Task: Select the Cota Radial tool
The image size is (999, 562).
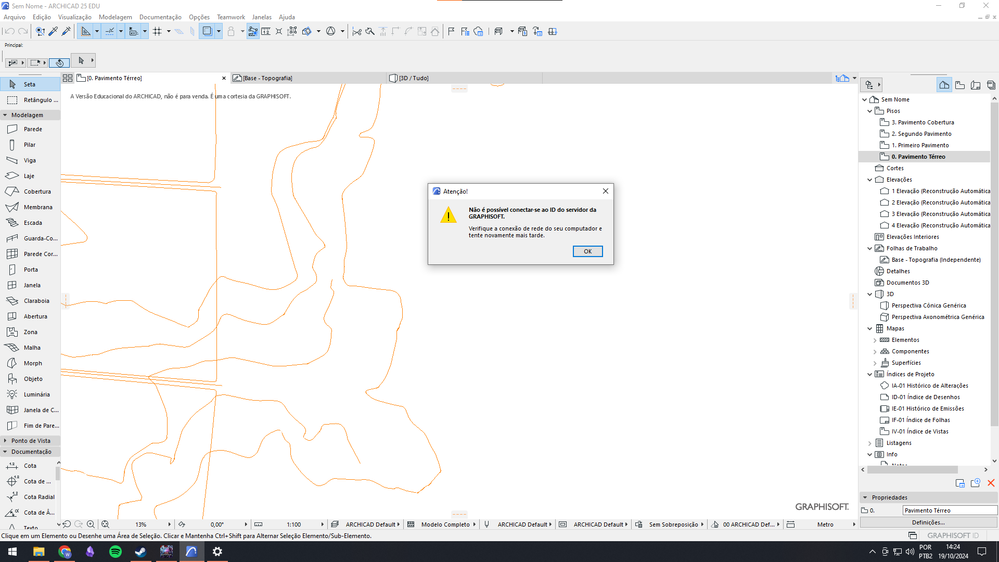Action: 29,497
